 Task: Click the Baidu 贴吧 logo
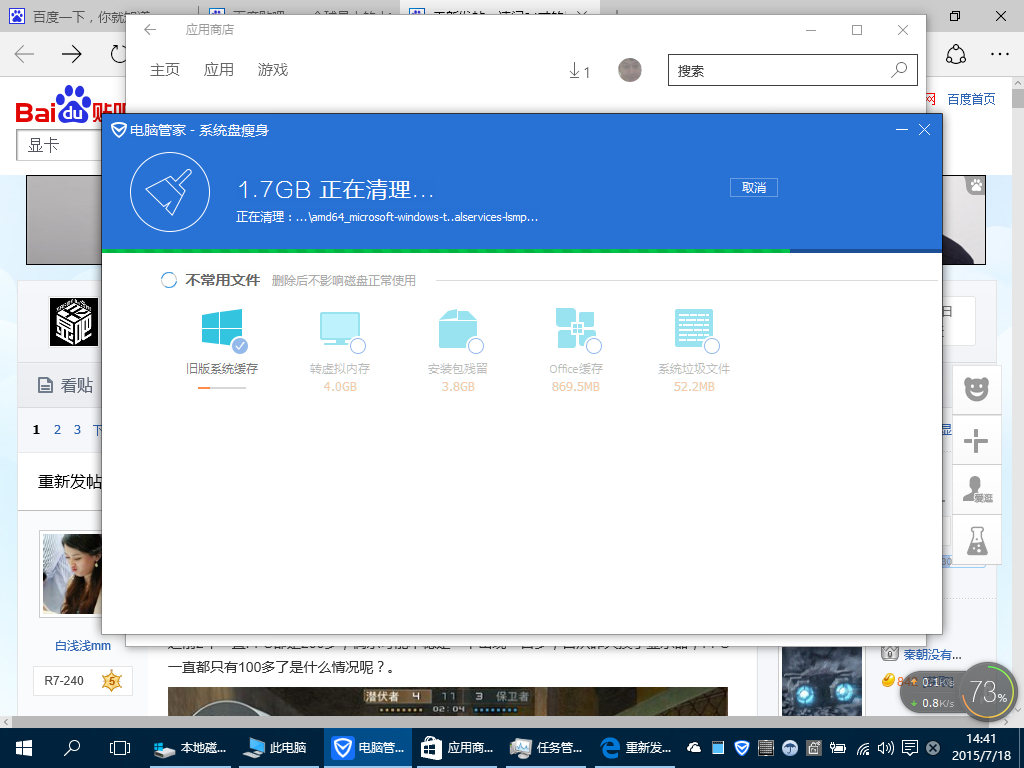(x=70, y=104)
